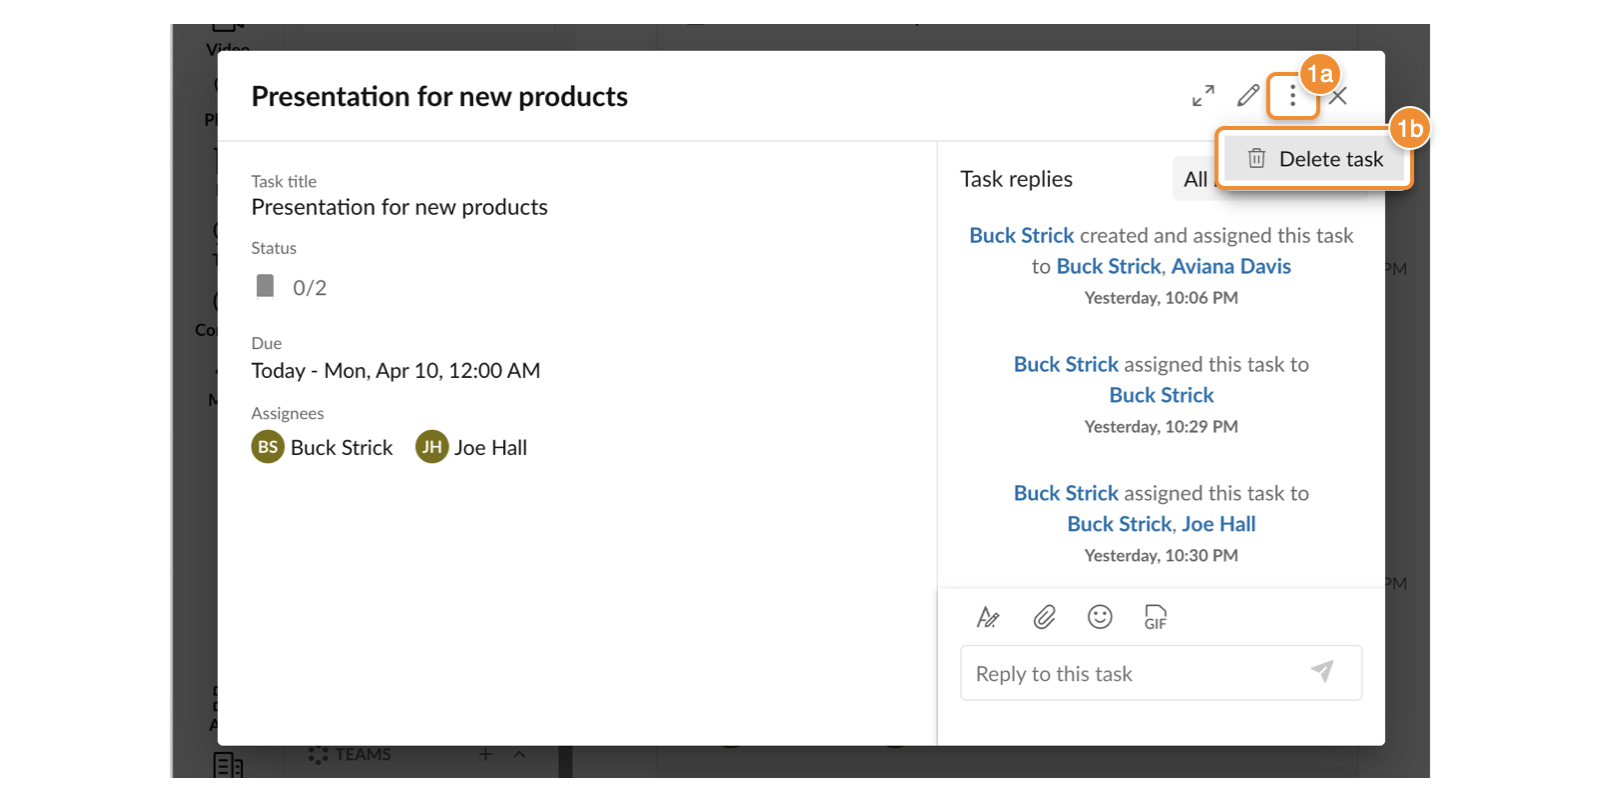Screen dimensions: 1600x800
Task: Click the JH avatar for Joe Hall
Action: coord(432,447)
